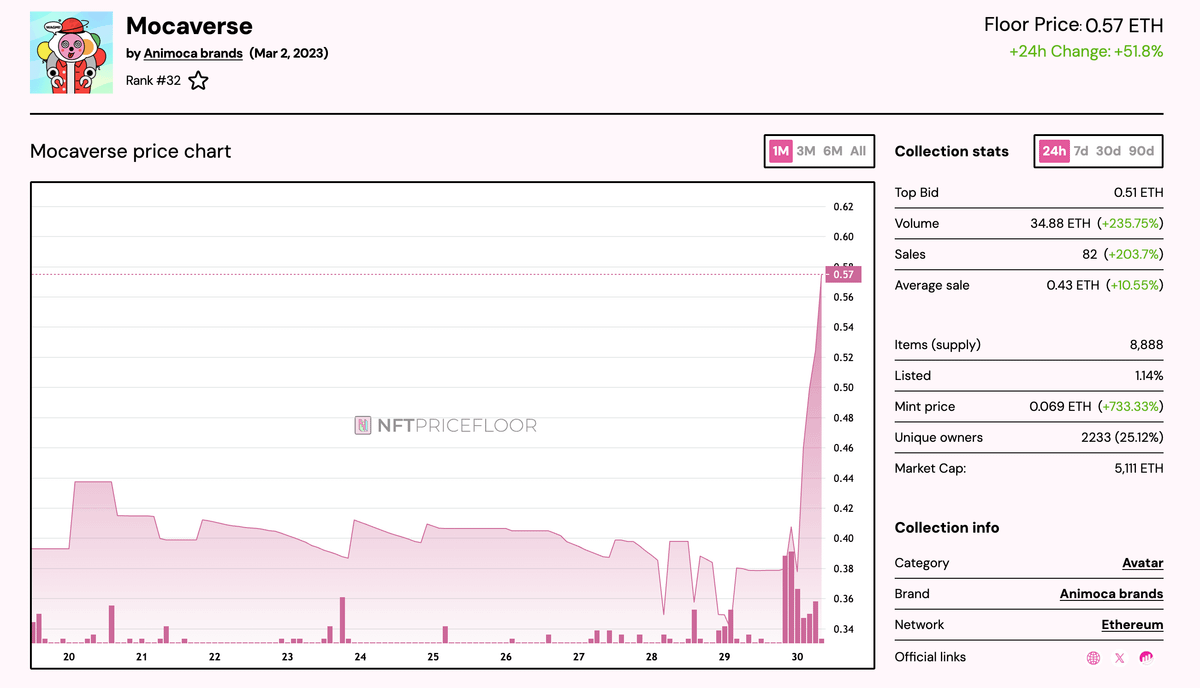
Task: Open the Animoca brands creator link
Action: click(193, 53)
